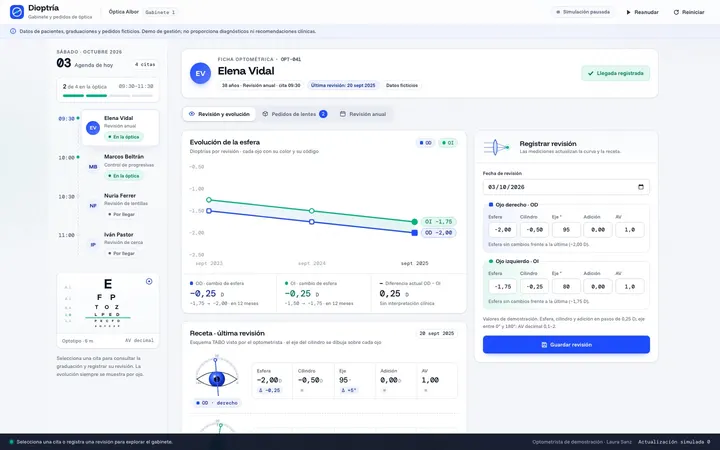Image resolution: width=720 pixels, height=450 pixels.
Task: Click the lens illustration in Registrar revisión
Action: pos(497,147)
